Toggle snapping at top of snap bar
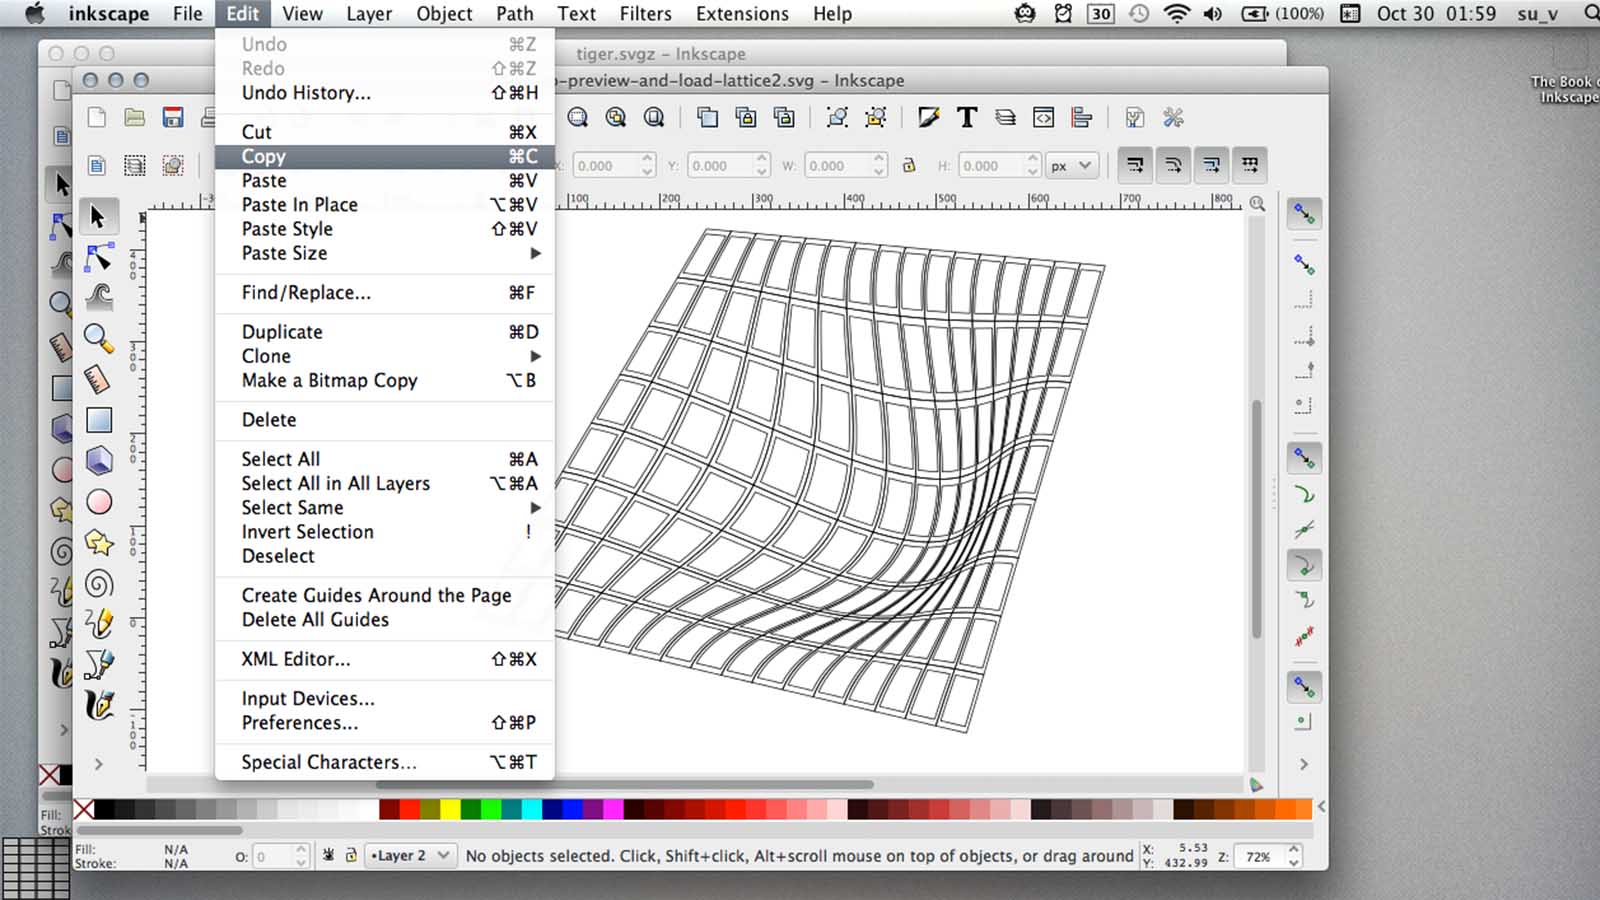Image resolution: width=1600 pixels, height=900 pixels. [x=1304, y=213]
